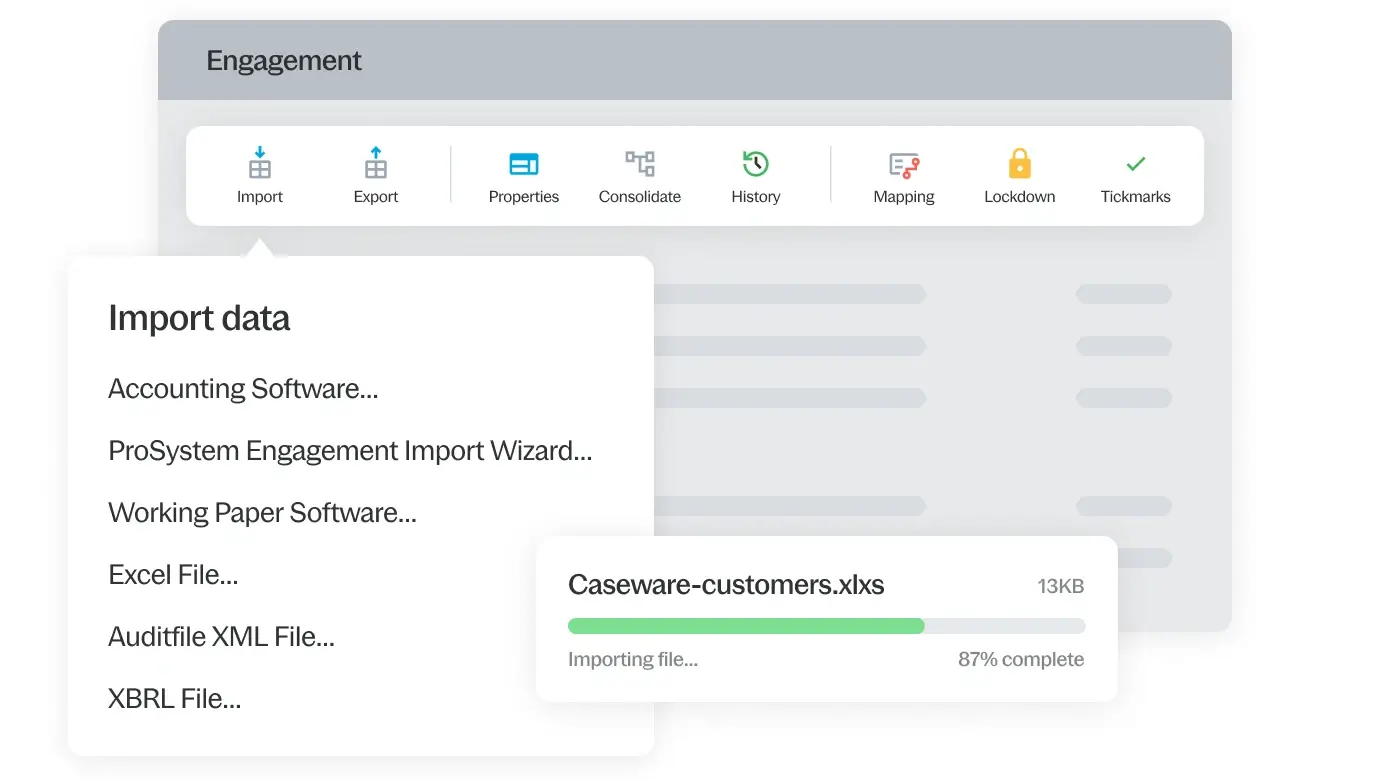
Task: Pick the Working Paper Software... entry
Action: pyautogui.click(x=262, y=513)
